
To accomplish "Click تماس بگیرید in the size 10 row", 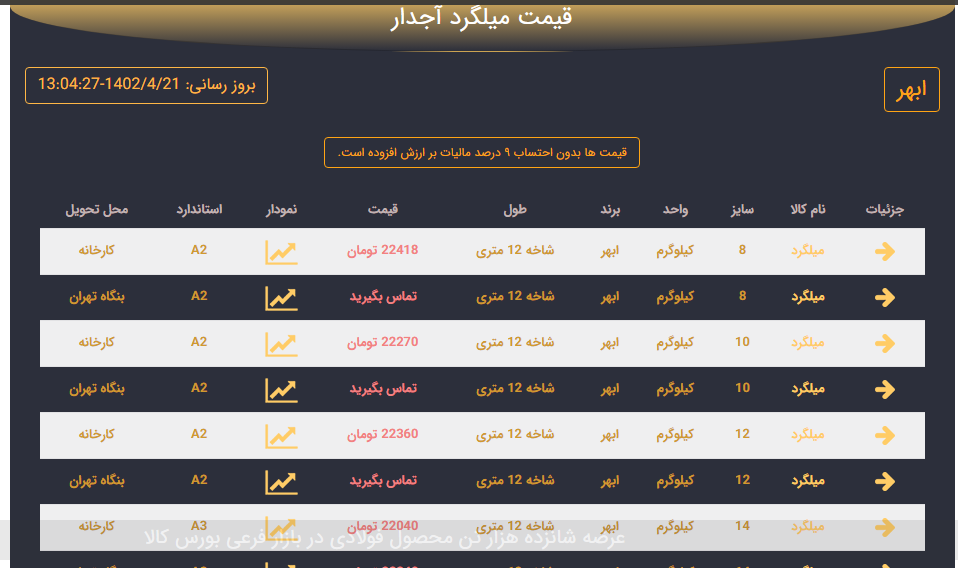I will [x=383, y=389].
